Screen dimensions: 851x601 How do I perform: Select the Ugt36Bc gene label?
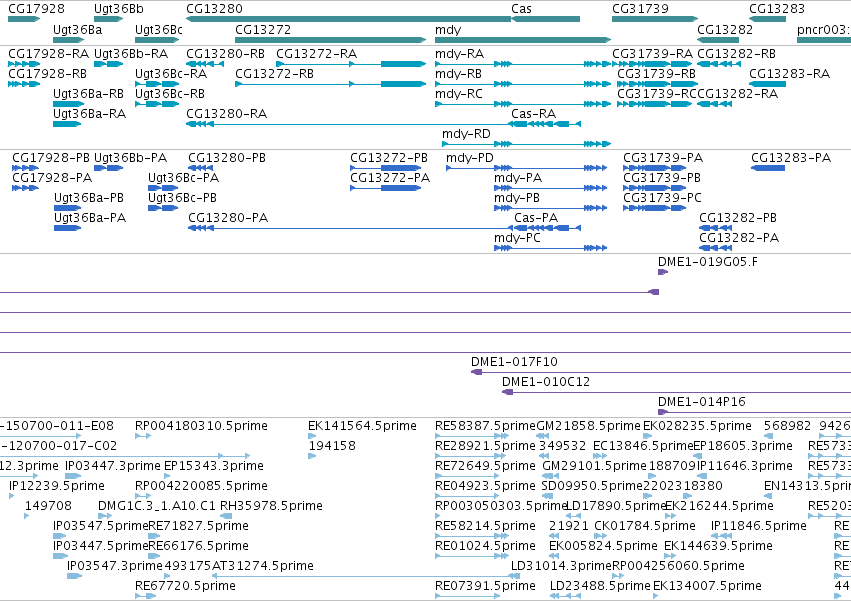159,29
